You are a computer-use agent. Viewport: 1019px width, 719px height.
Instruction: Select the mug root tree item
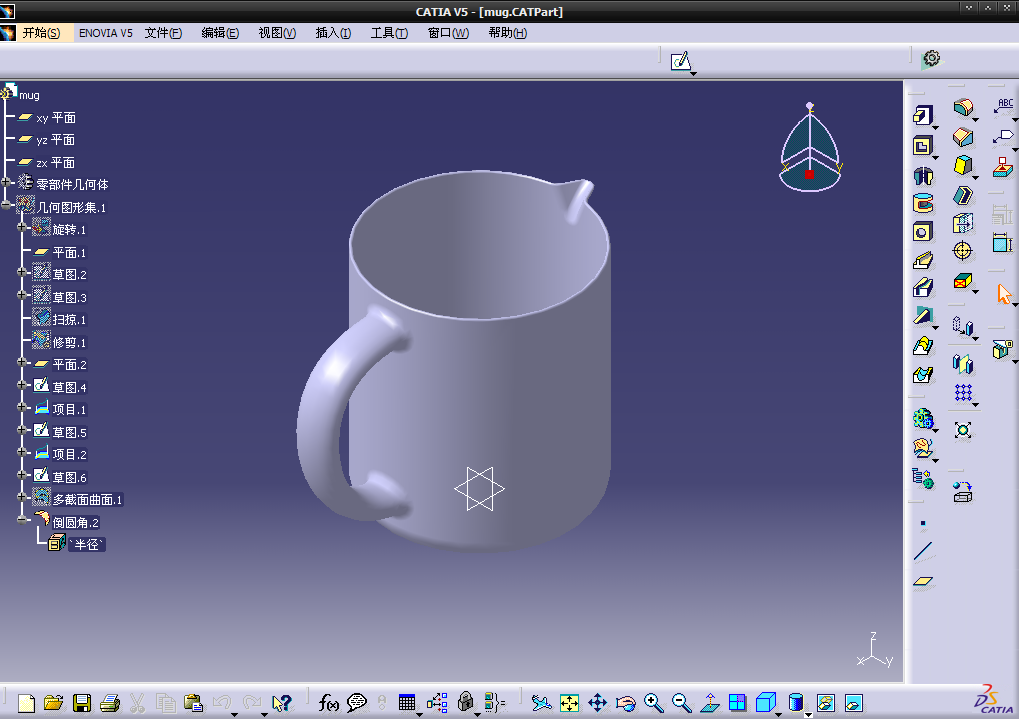(29, 95)
